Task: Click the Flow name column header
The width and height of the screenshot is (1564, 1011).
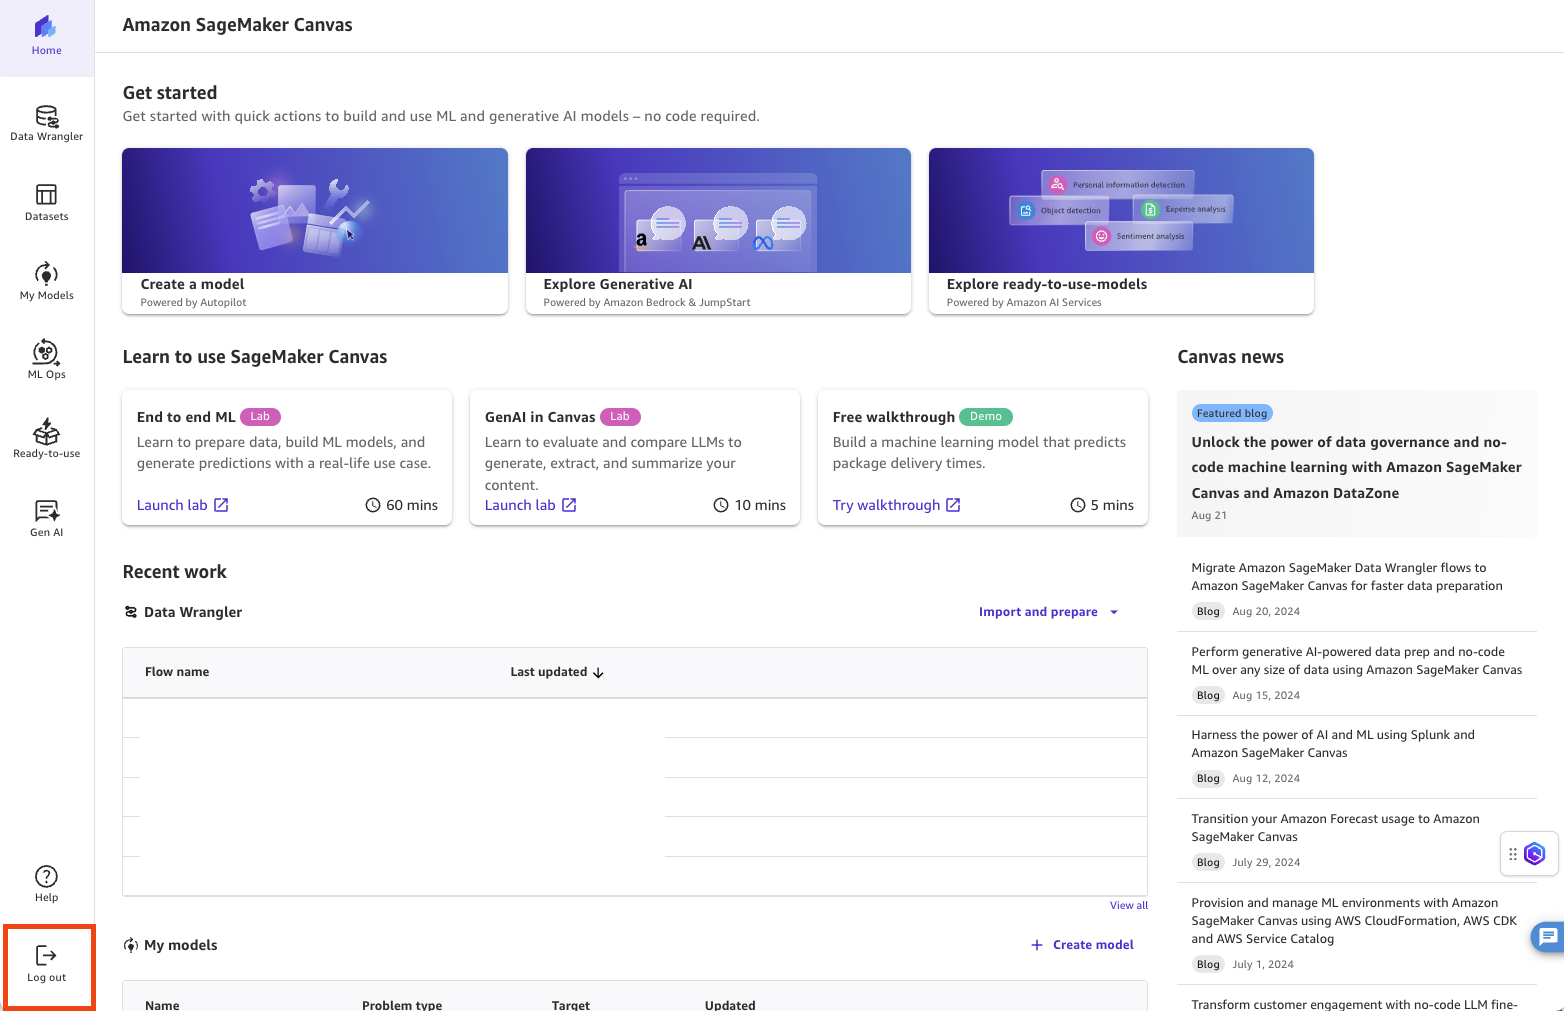Action: (177, 672)
